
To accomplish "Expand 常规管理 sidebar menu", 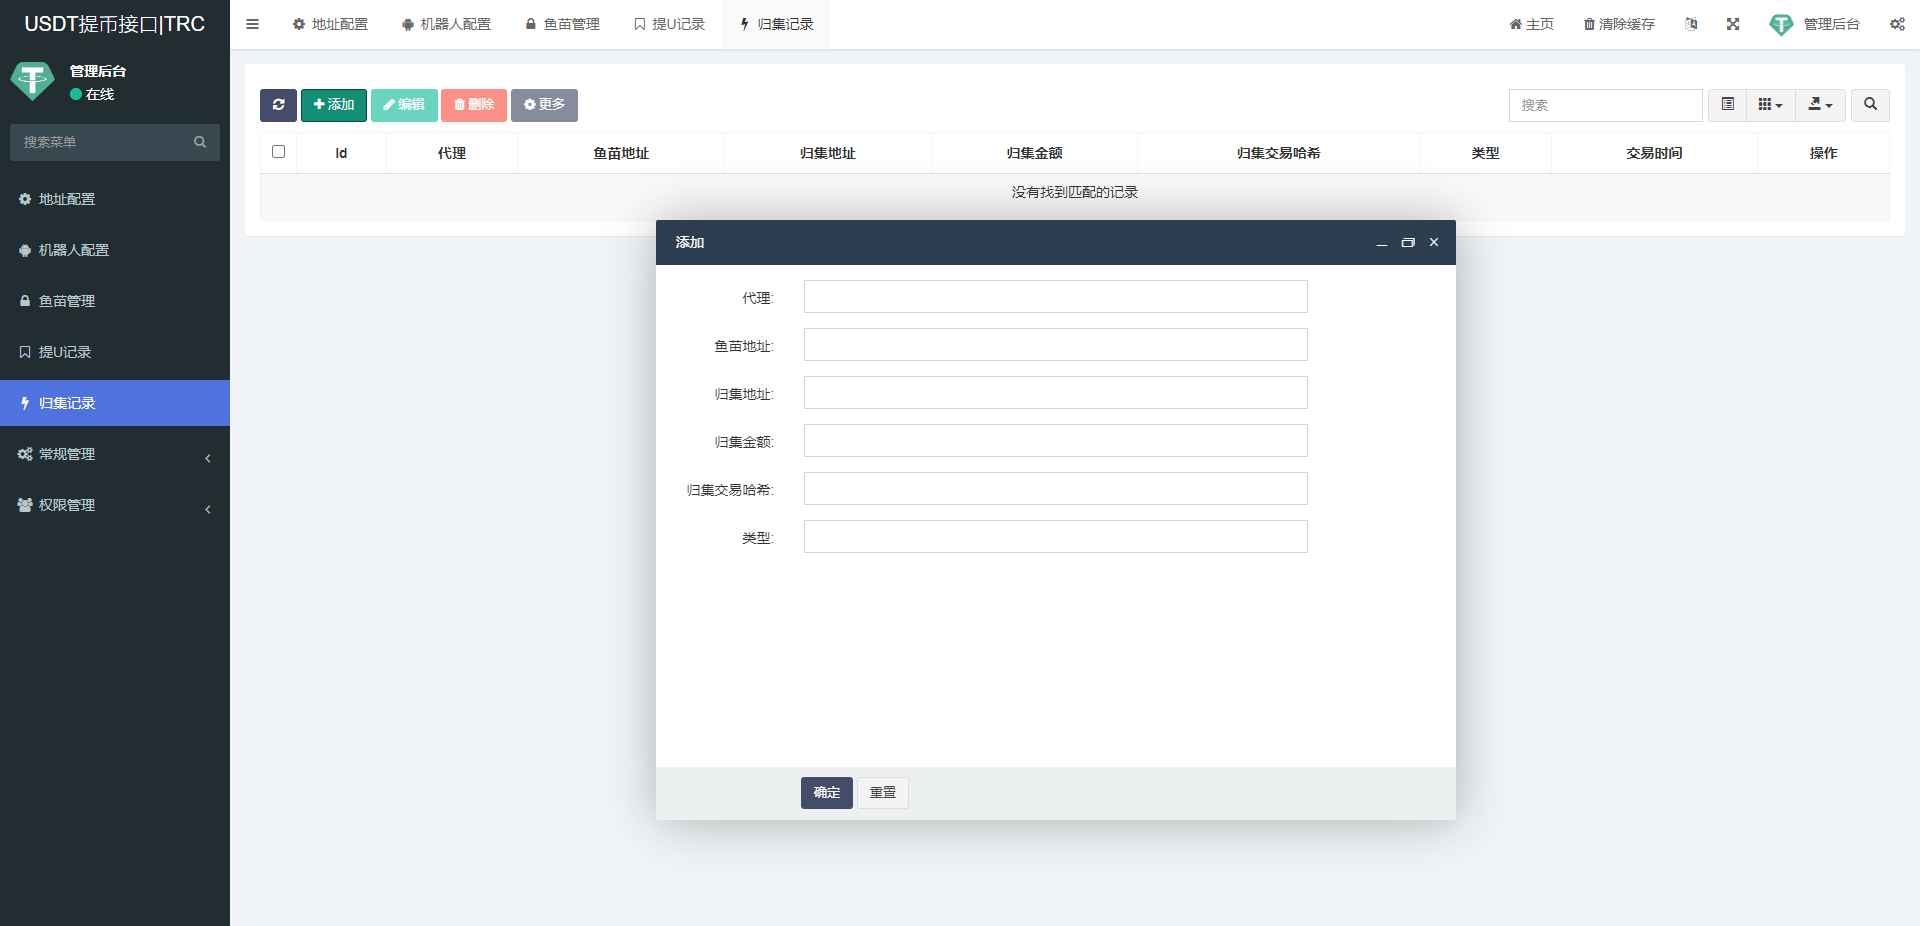I will 115,454.
